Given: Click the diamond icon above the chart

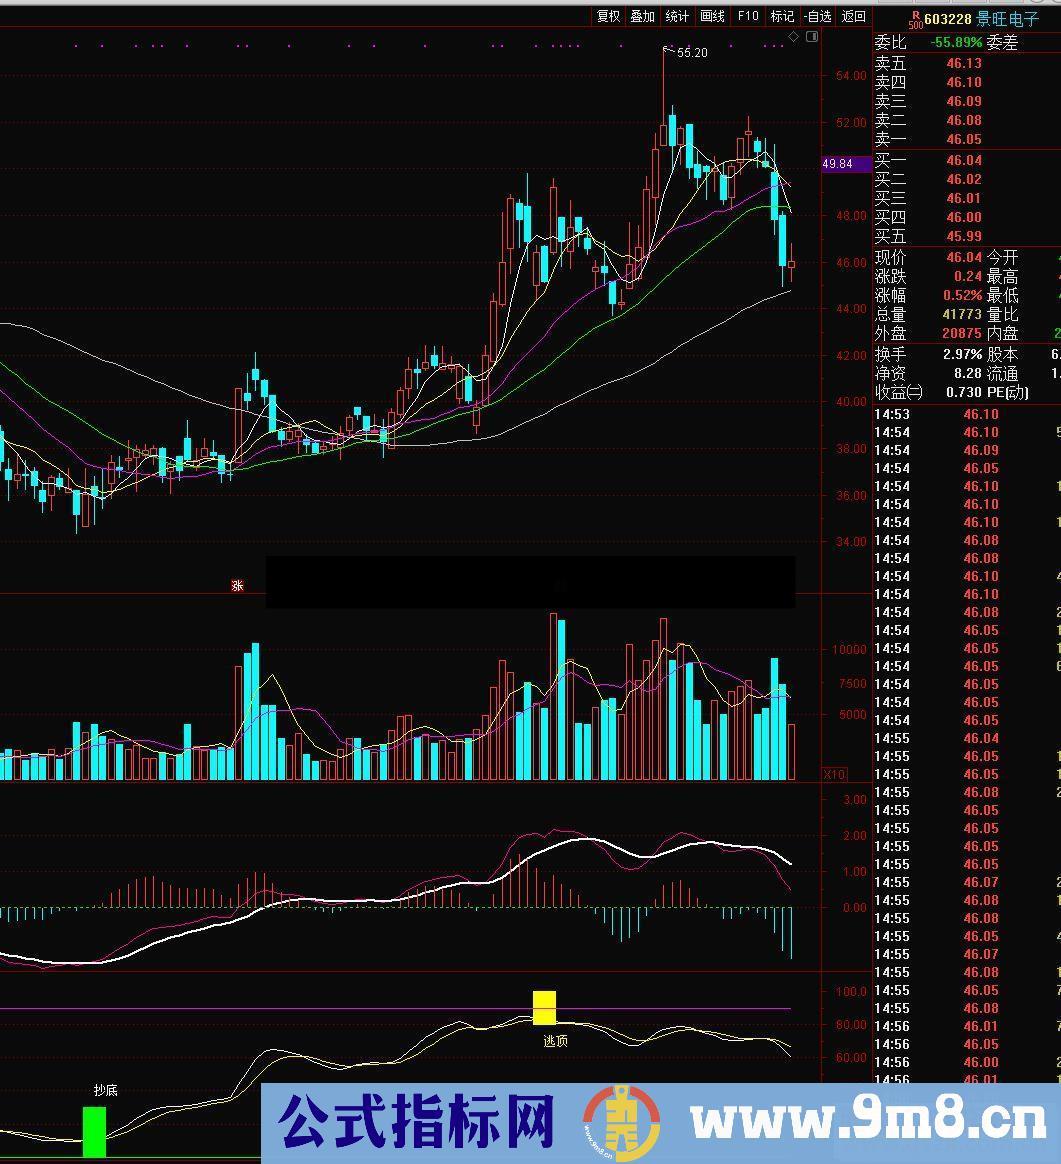Looking at the screenshot, I should point(793,37).
